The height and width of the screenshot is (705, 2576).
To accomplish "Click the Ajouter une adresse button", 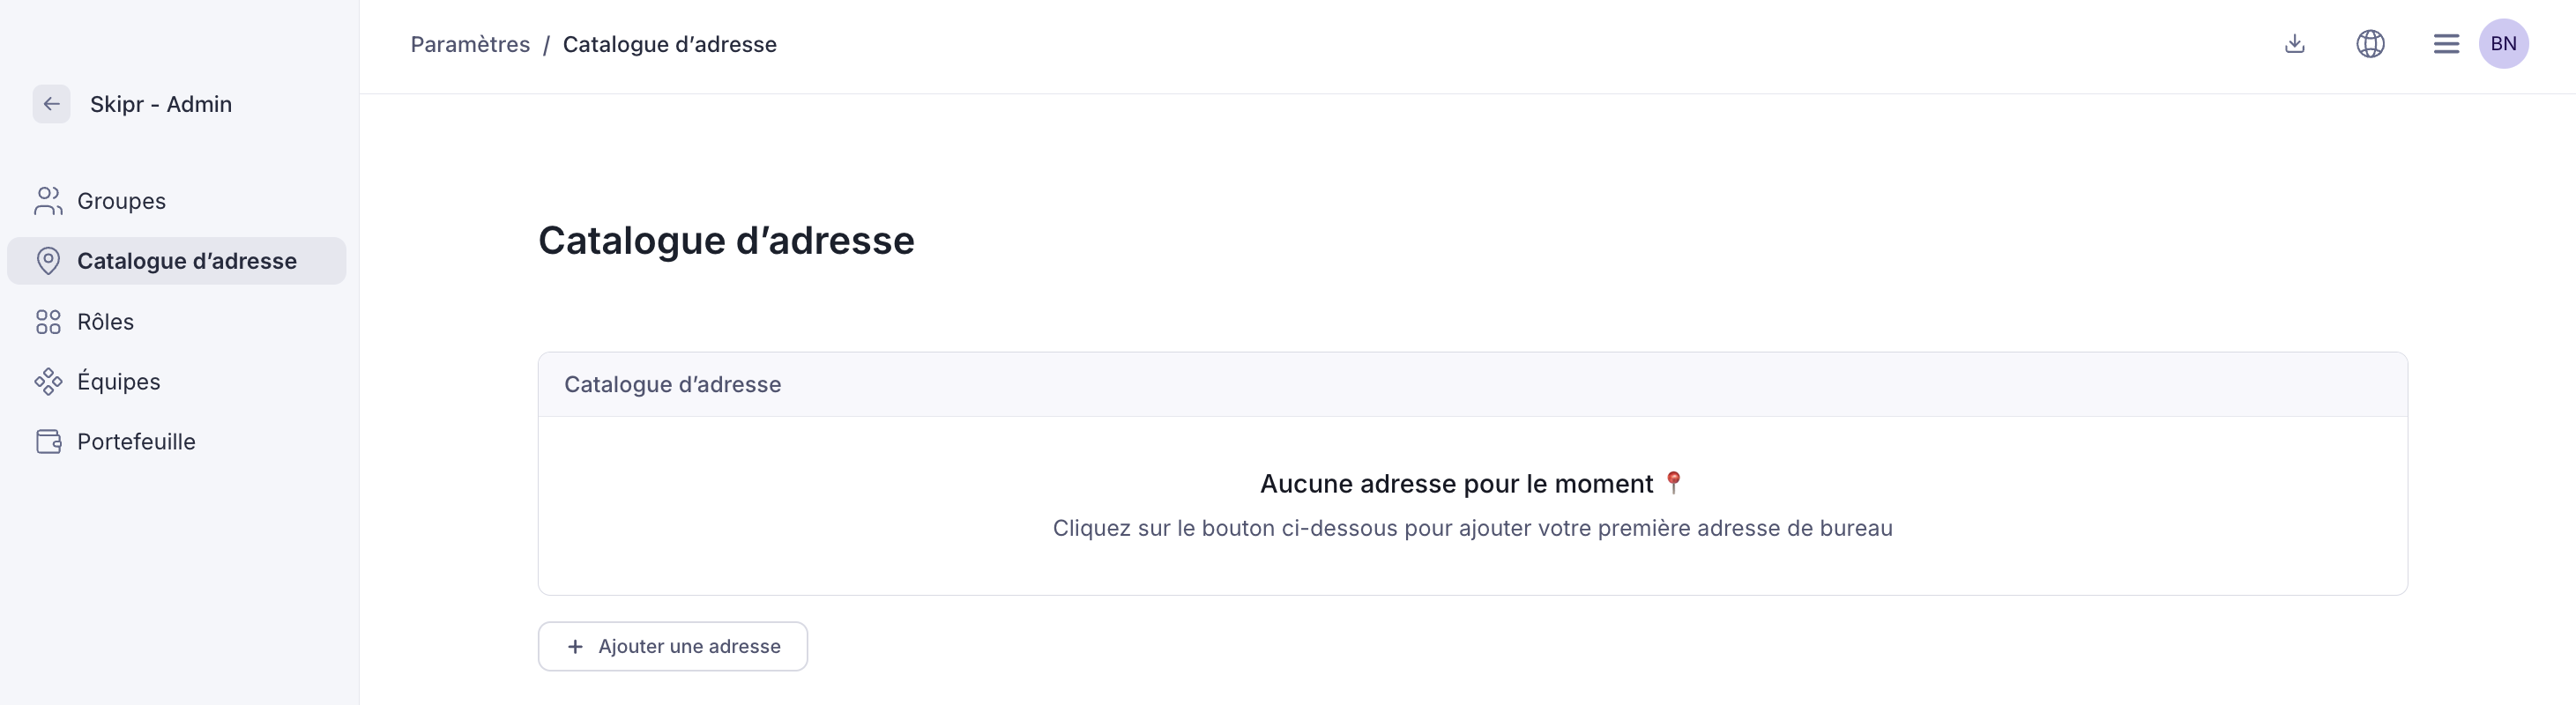I will point(673,647).
